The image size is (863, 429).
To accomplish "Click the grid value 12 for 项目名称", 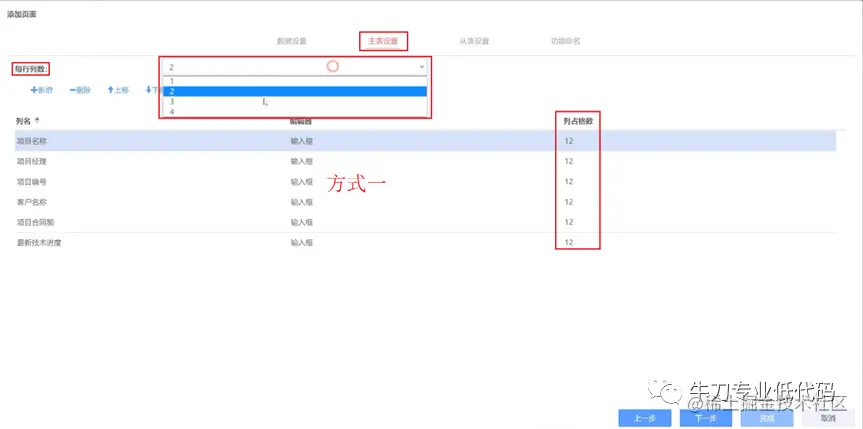I will click(x=569, y=141).
